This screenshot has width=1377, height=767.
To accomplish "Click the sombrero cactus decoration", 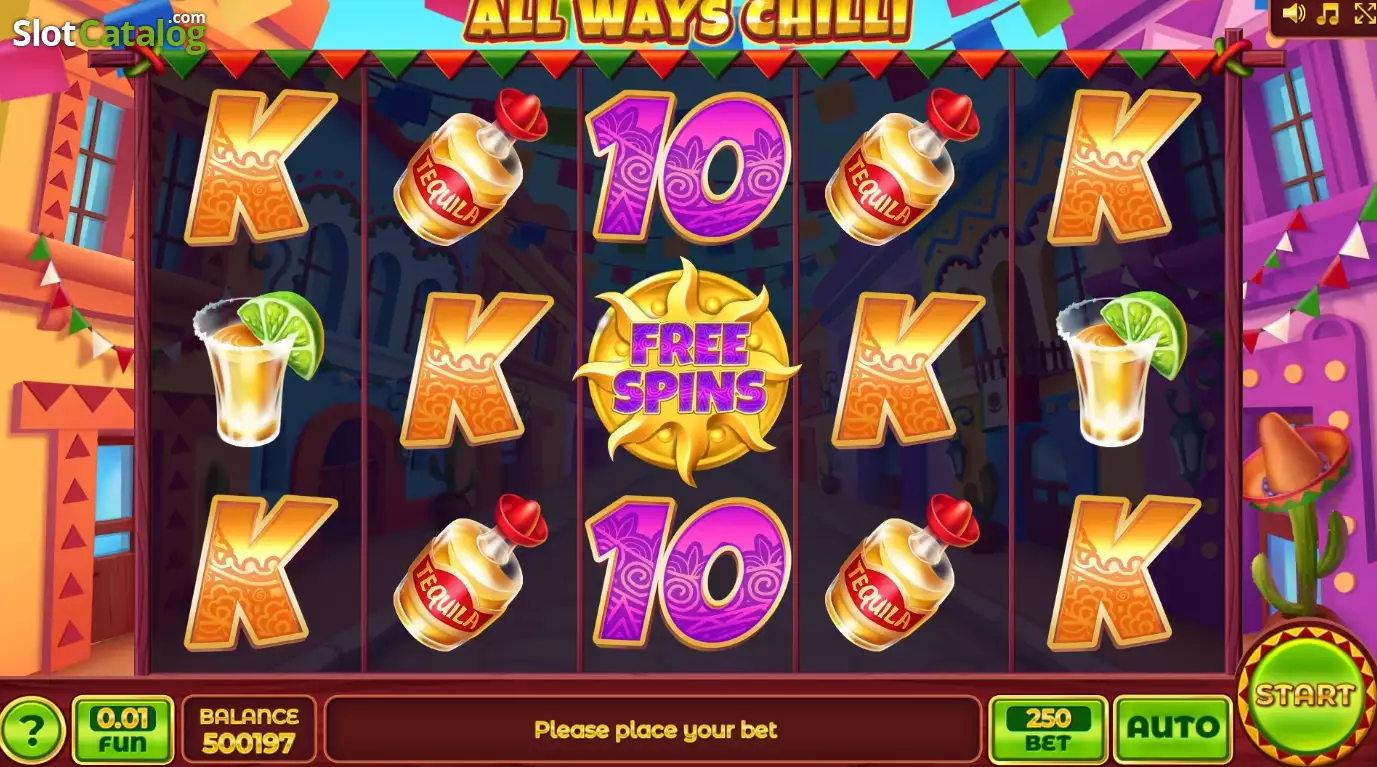I will 1298,514.
